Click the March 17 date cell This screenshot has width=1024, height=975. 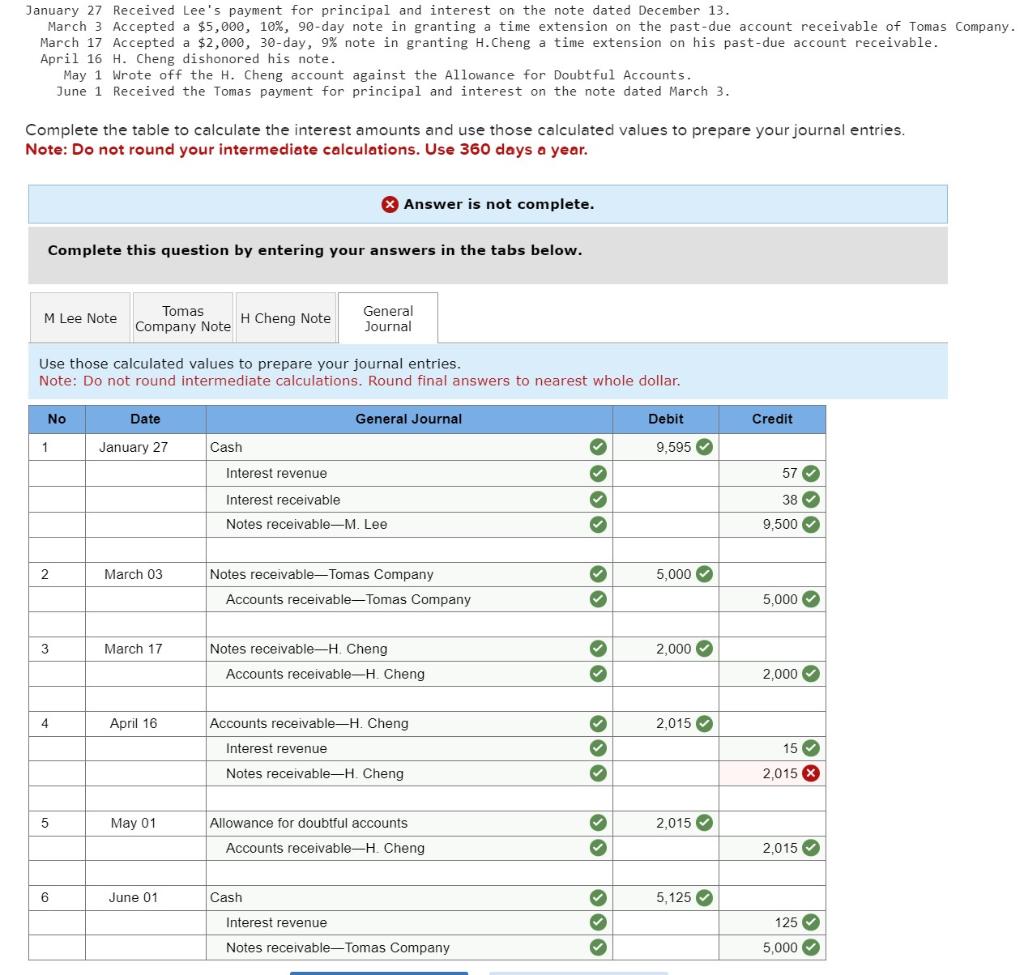click(x=146, y=648)
